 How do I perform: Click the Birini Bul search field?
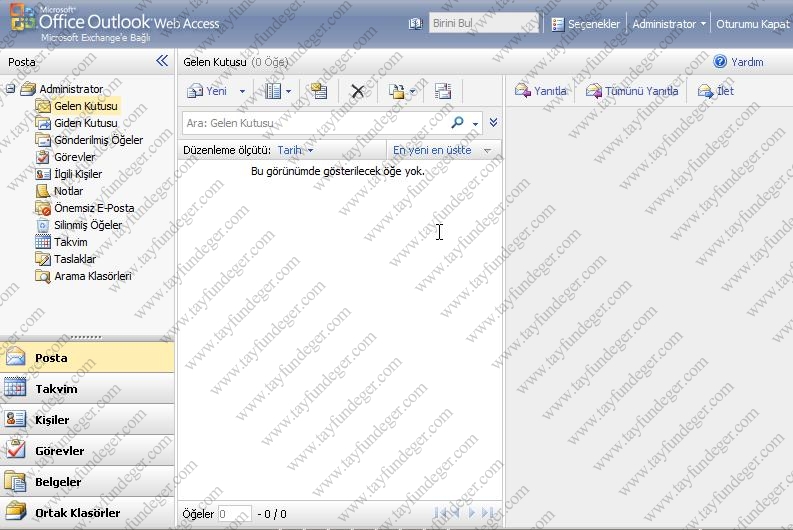click(x=483, y=23)
